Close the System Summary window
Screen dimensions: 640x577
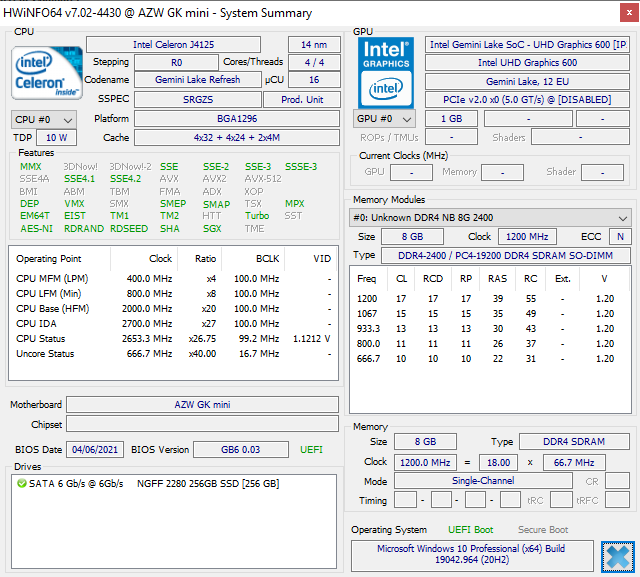click(629, 13)
